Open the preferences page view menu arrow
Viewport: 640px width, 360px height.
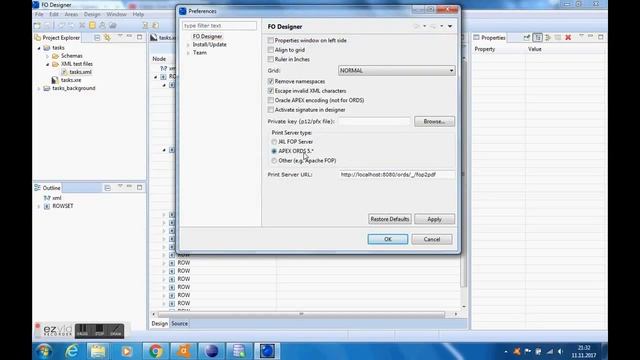pos(450,26)
